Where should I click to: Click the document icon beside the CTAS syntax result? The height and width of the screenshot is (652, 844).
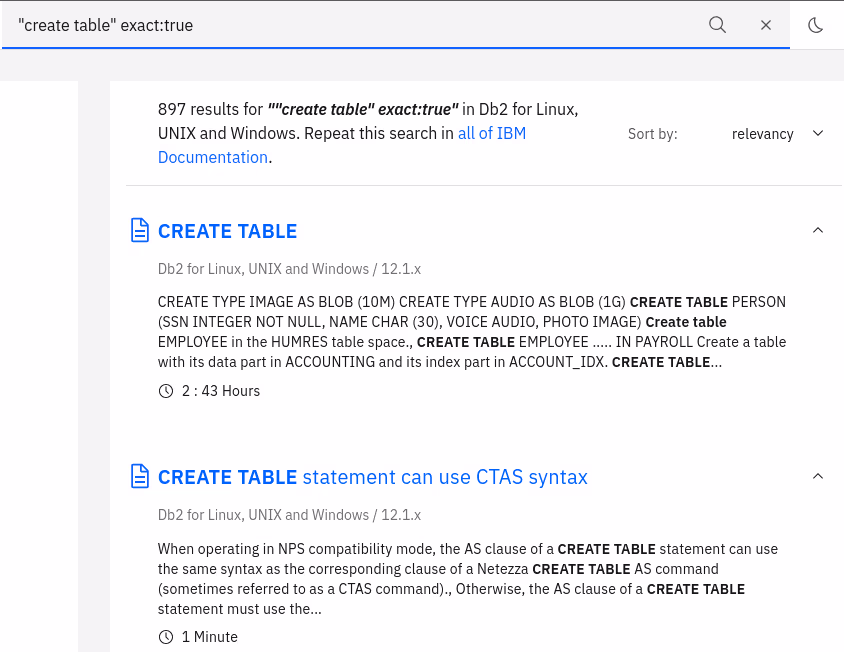point(140,476)
